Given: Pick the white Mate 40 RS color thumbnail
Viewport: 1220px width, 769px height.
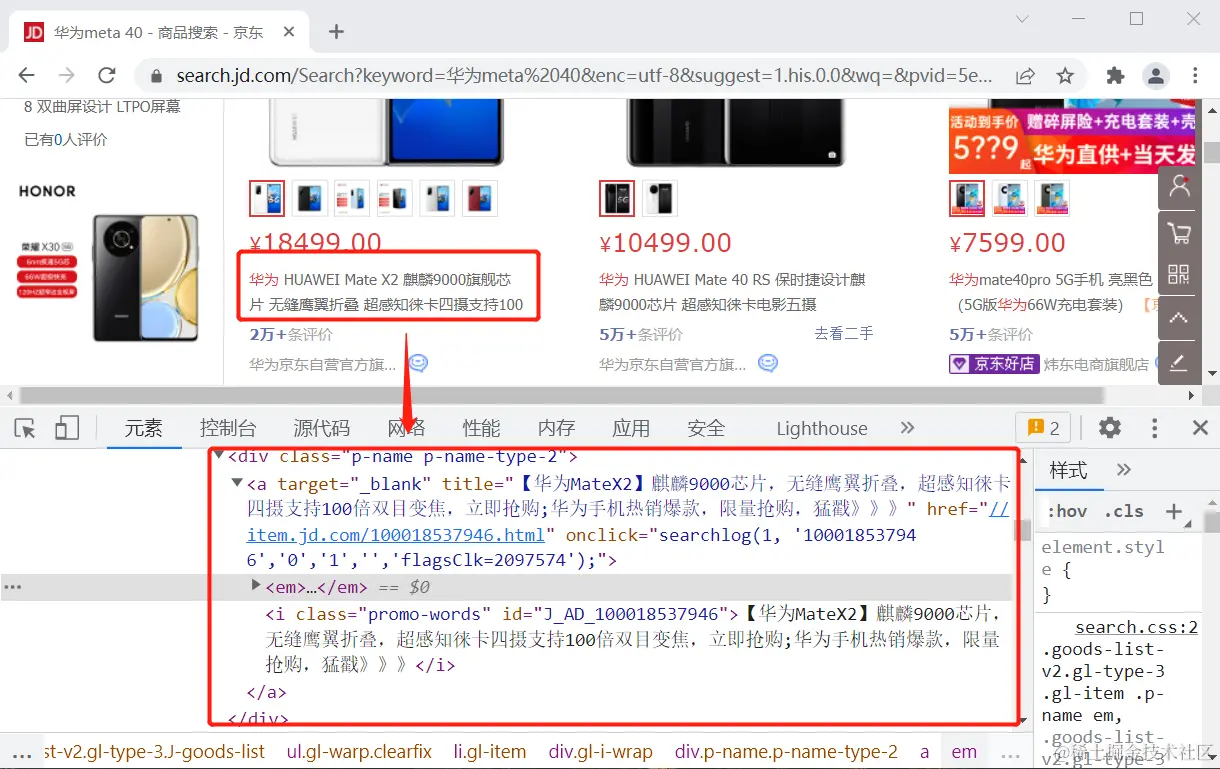Looking at the screenshot, I should pos(660,198).
